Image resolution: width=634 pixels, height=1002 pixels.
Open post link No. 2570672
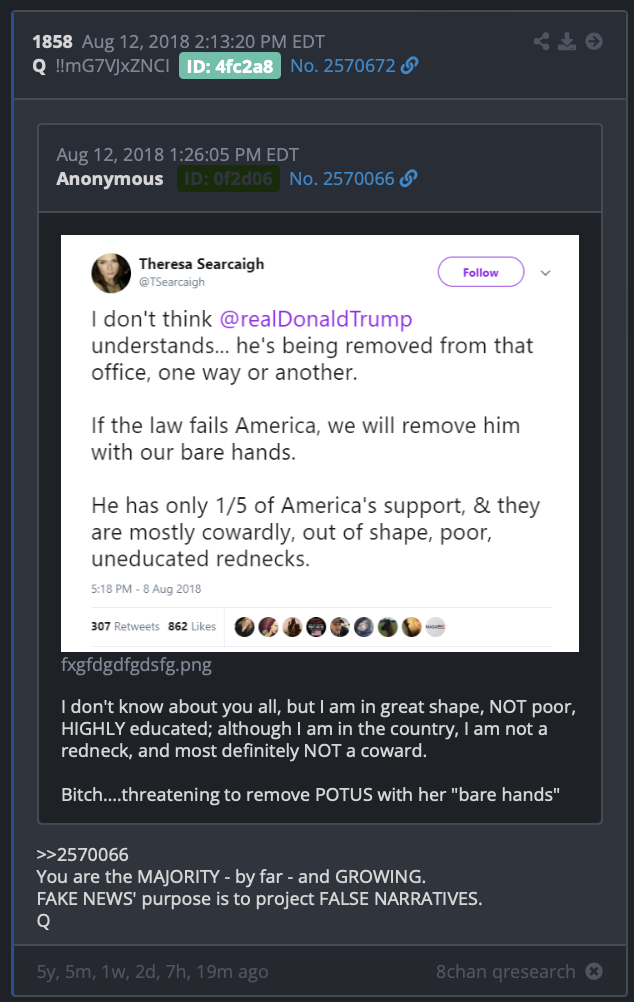343,65
